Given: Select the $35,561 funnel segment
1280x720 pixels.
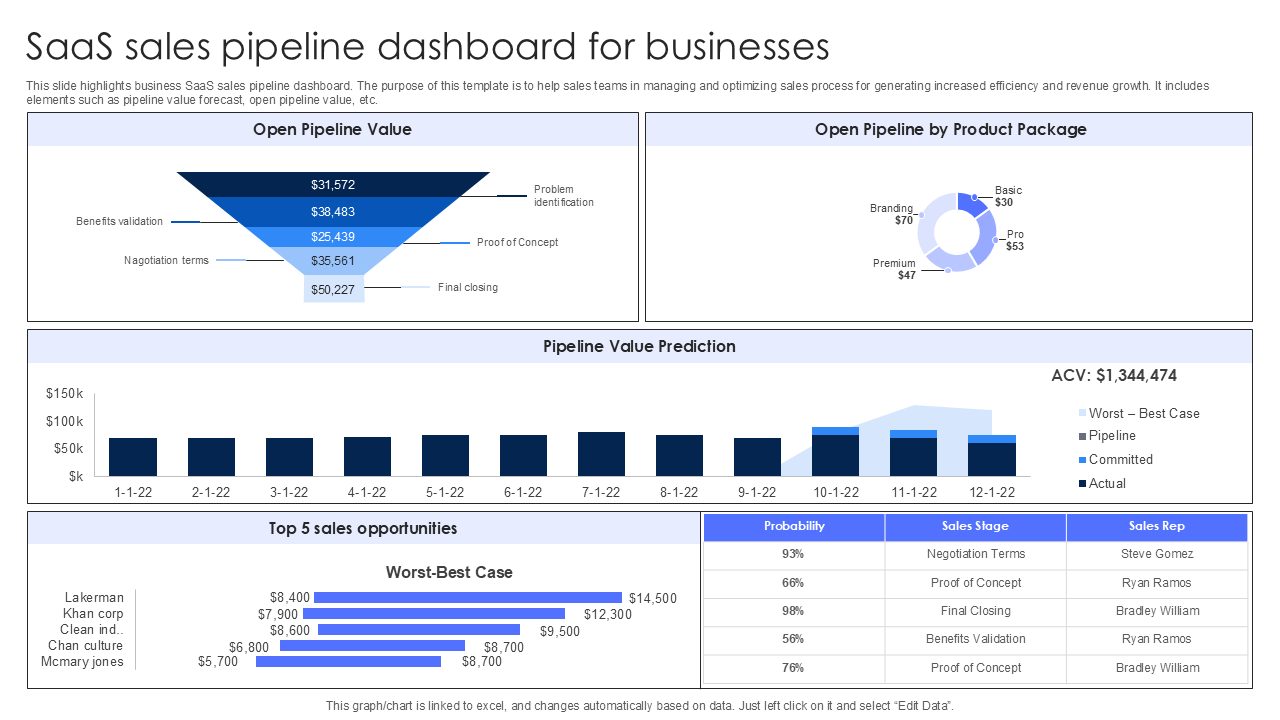Looking at the screenshot, I should click(x=333, y=261).
